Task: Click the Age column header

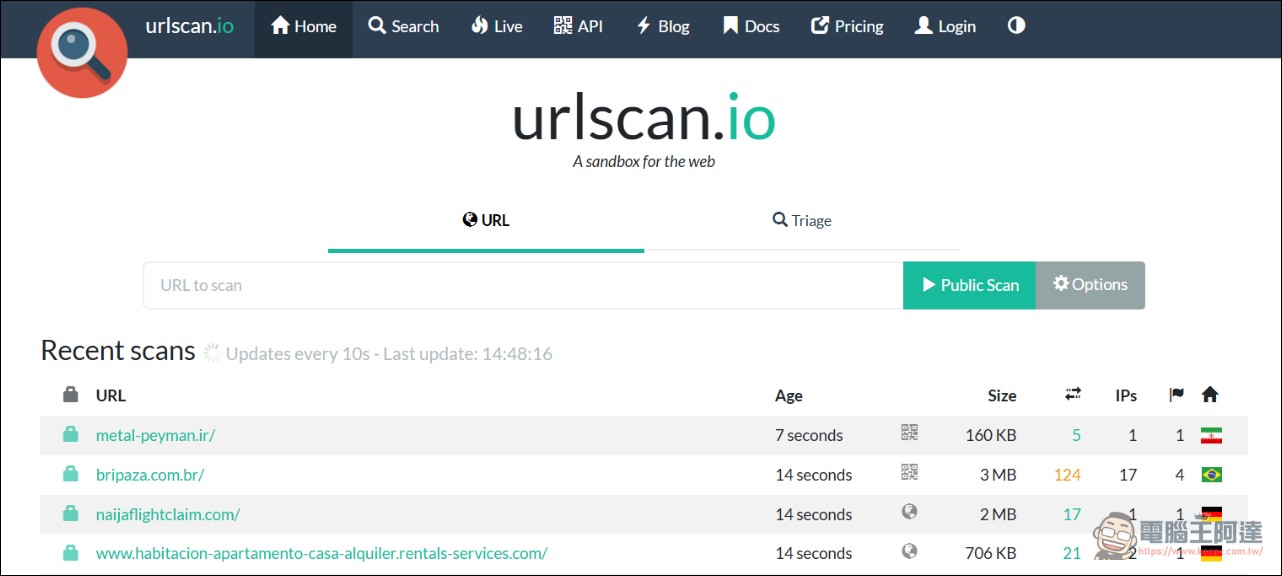Action: coord(789,396)
